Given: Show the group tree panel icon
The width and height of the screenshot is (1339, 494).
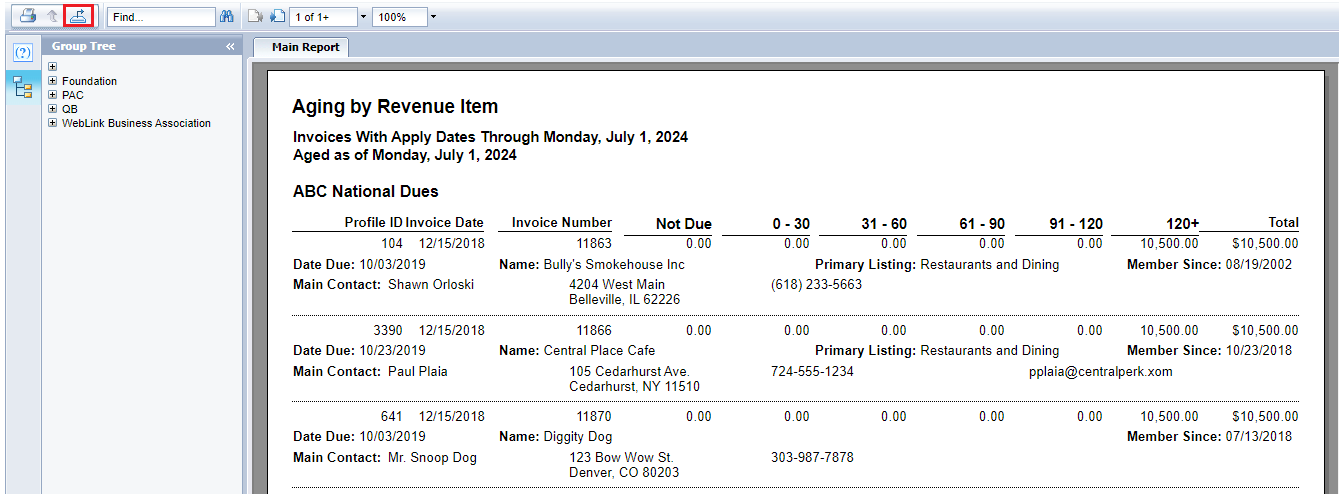Looking at the screenshot, I should 22,87.
